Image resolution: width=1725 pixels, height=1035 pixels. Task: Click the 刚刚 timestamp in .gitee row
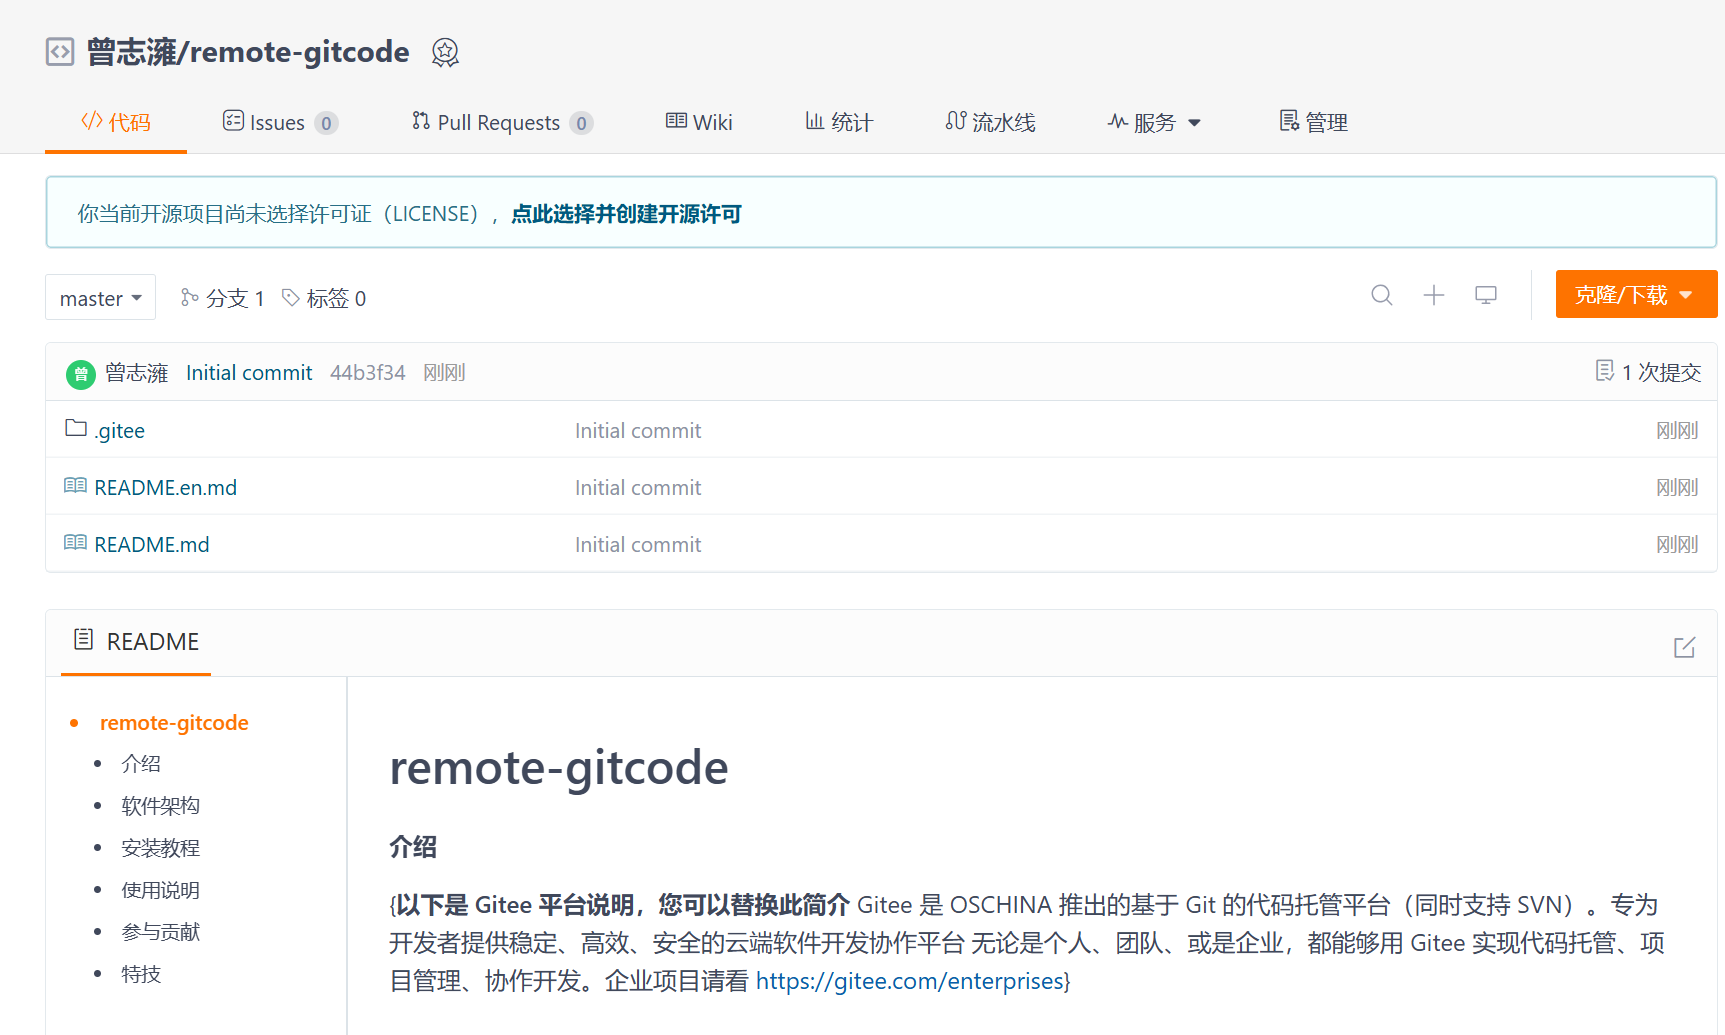click(x=1677, y=431)
